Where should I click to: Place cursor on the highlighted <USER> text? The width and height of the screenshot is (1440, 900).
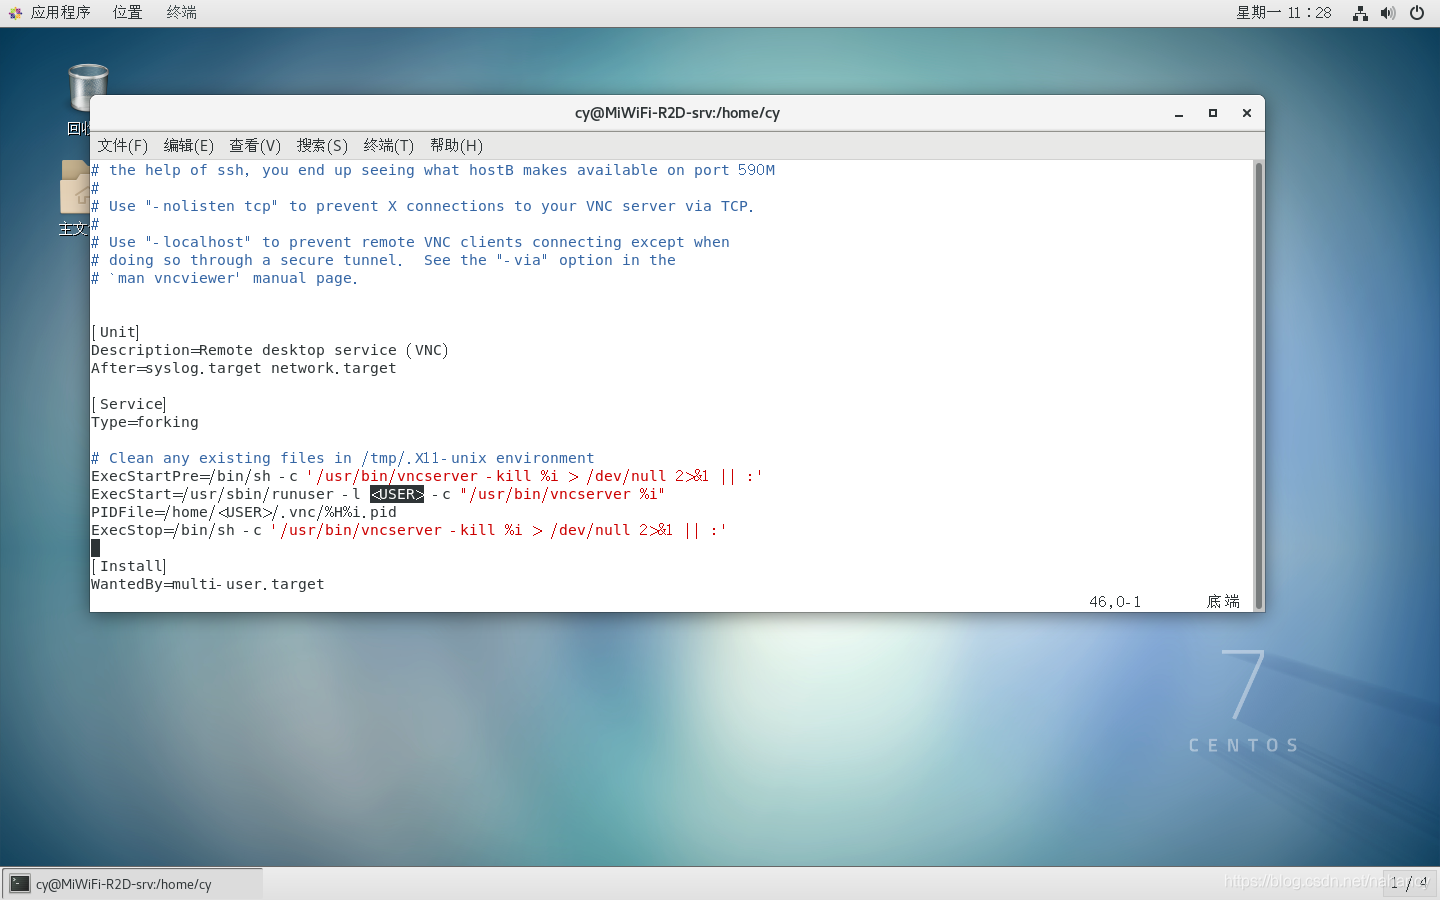pyautogui.click(x=397, y=494)
